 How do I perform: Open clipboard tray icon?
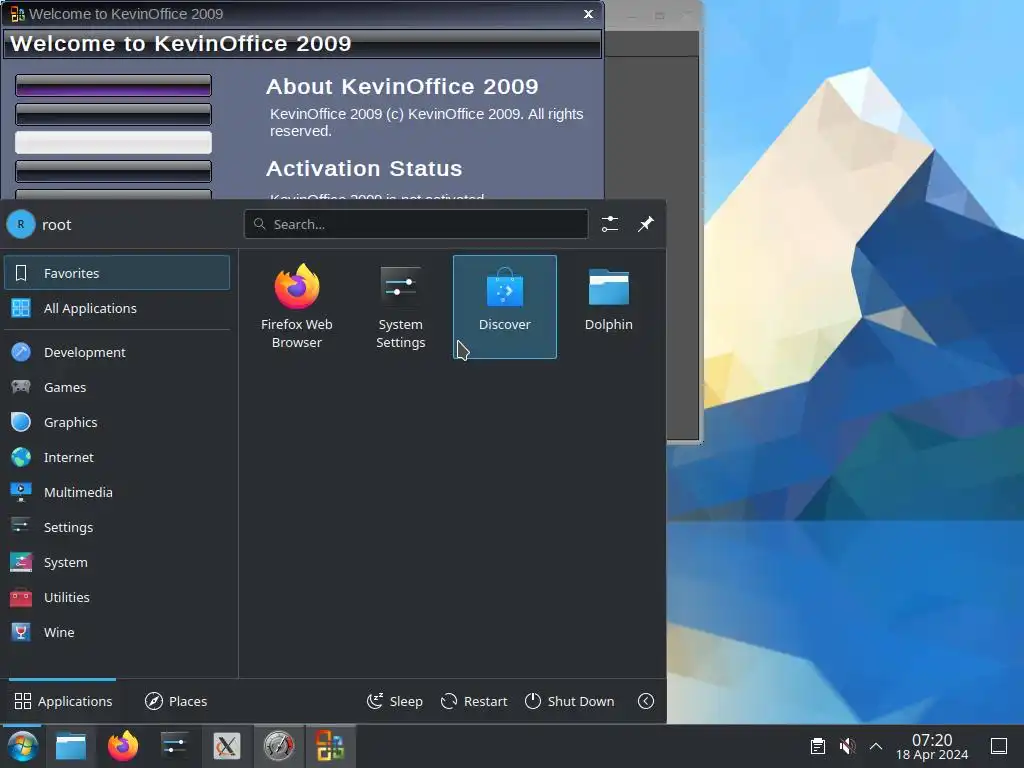click(x=818, y=746)
